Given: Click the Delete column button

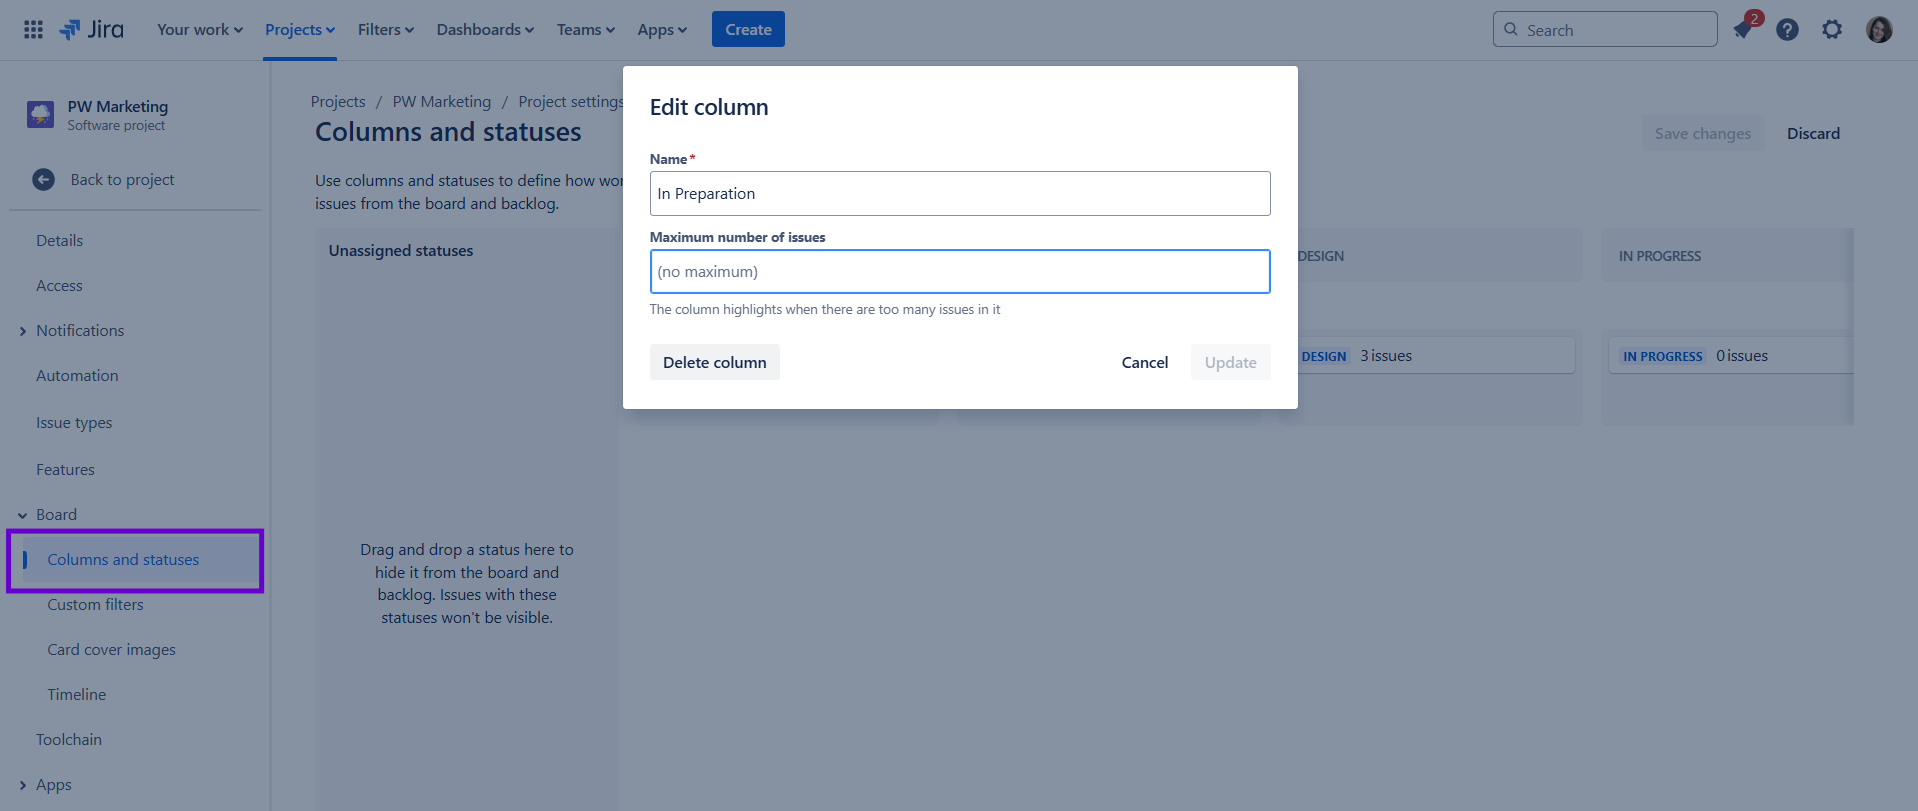Looking at the screenshot, I should [x=714, y=362].
